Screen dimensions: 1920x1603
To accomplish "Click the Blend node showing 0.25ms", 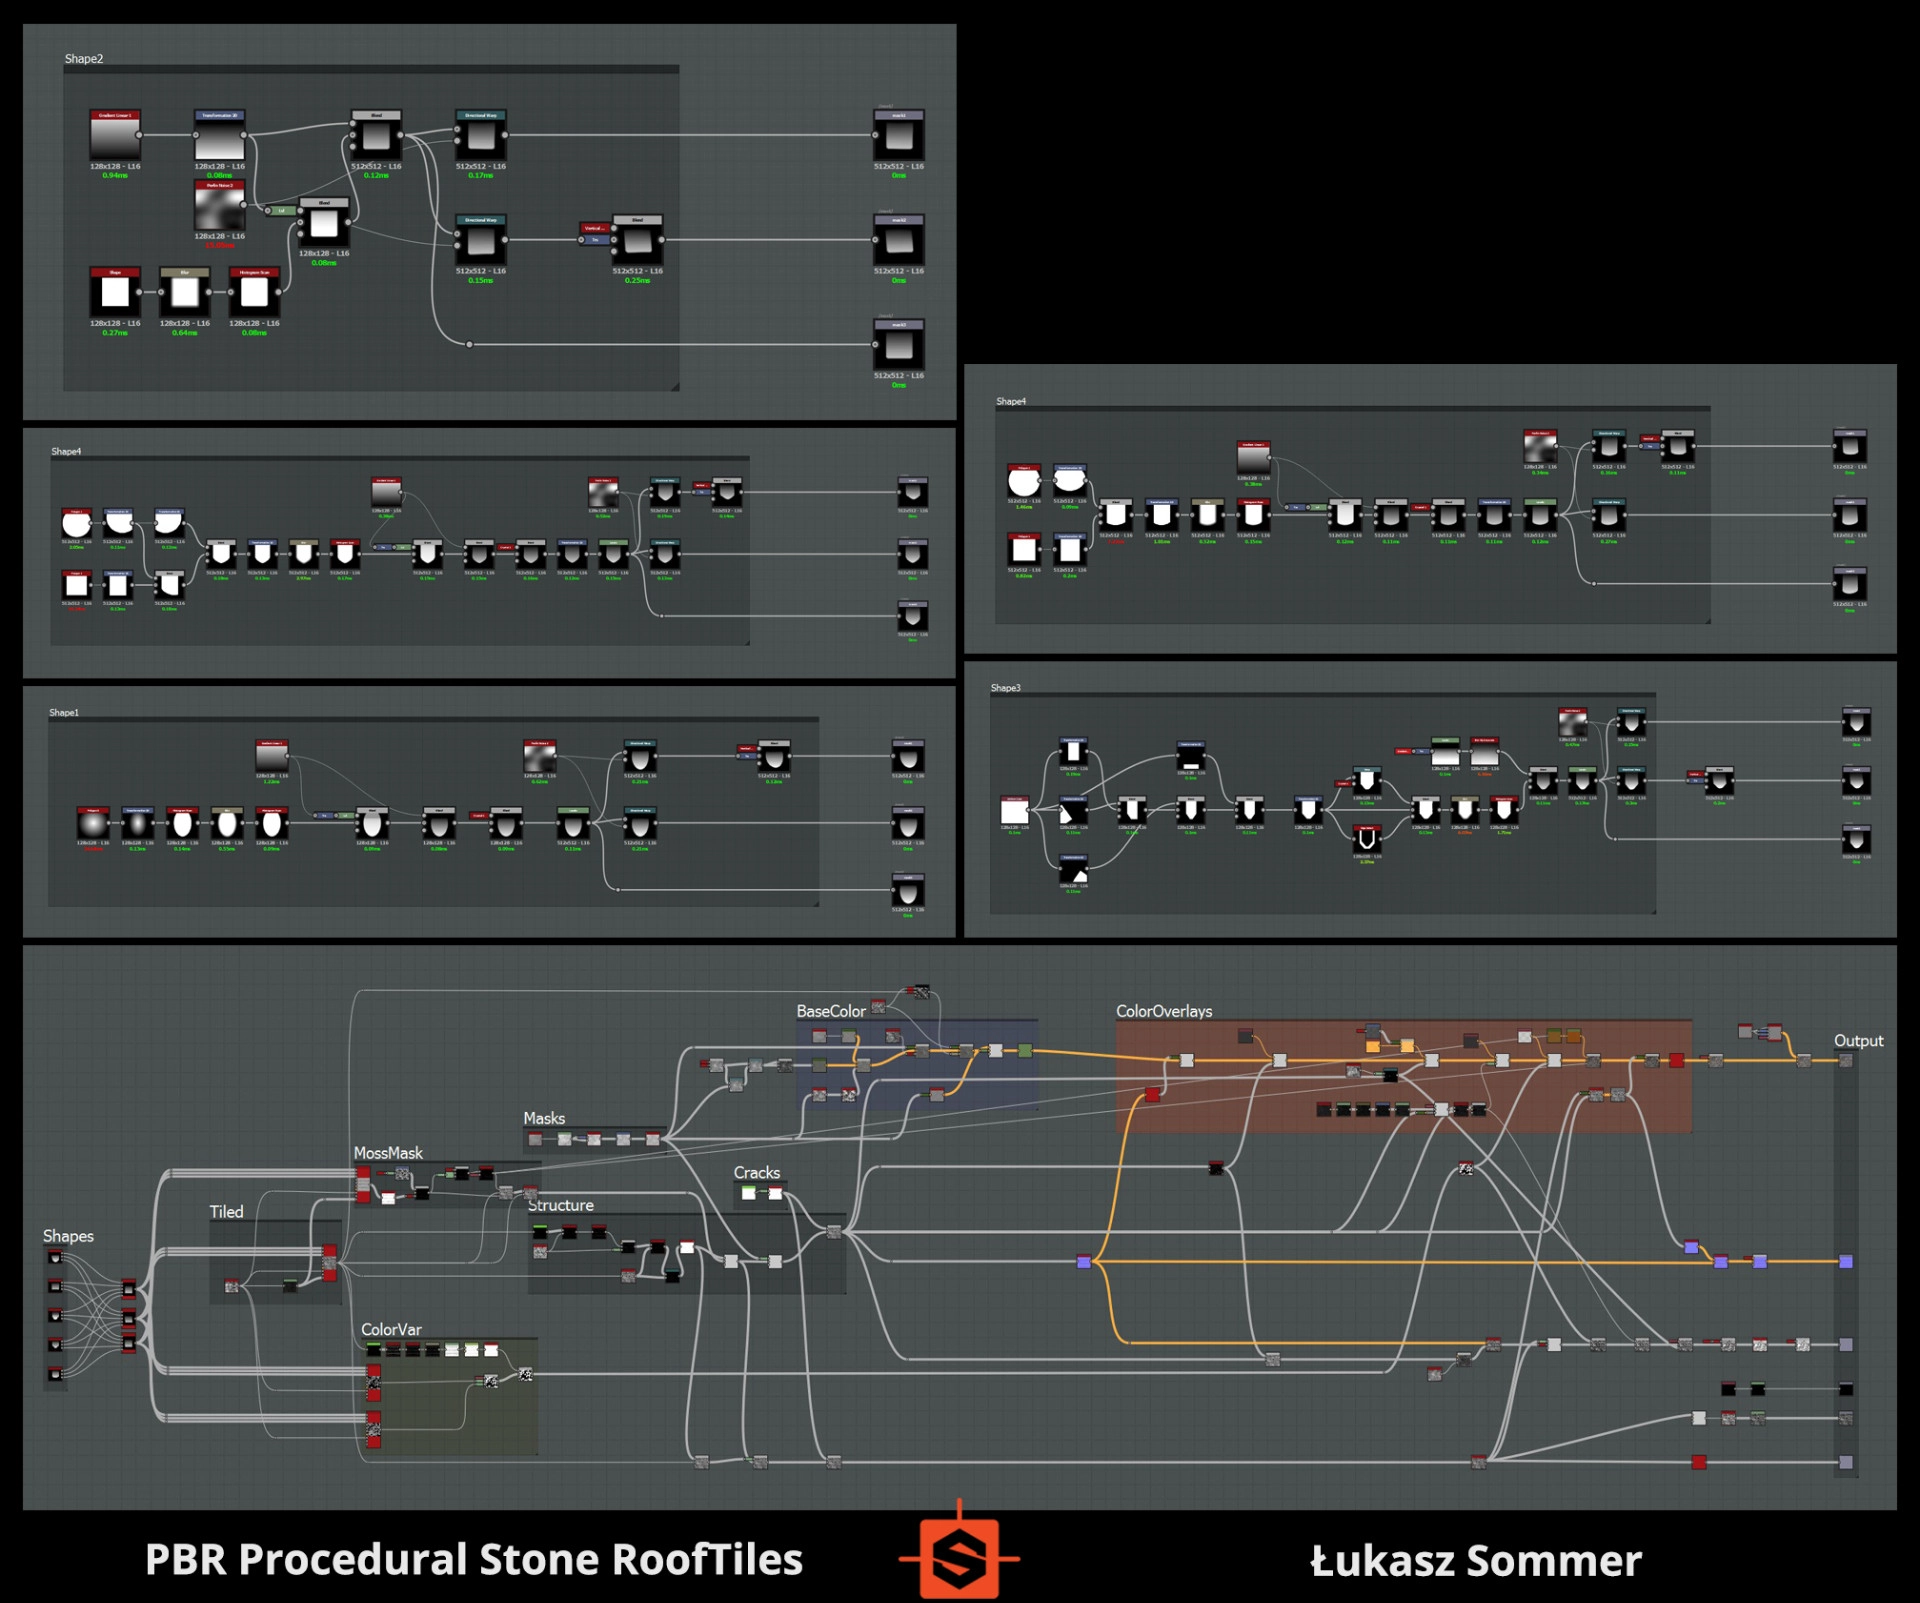I will pos(637,240).
